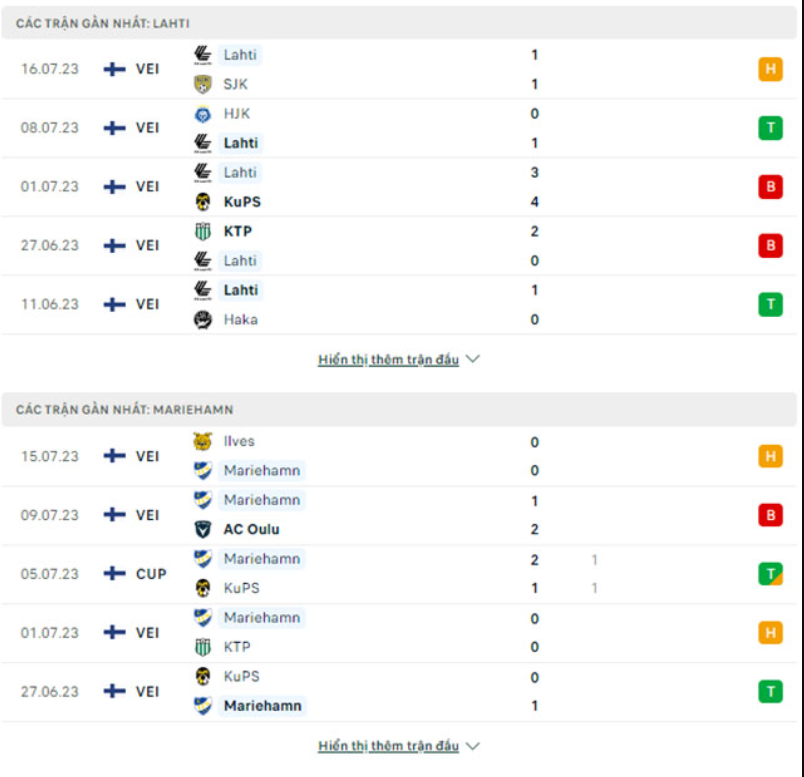Image resolution: width=804 pixels, height=777 pixels.
Task: Select the Haka team name
Action: point(240,320)
